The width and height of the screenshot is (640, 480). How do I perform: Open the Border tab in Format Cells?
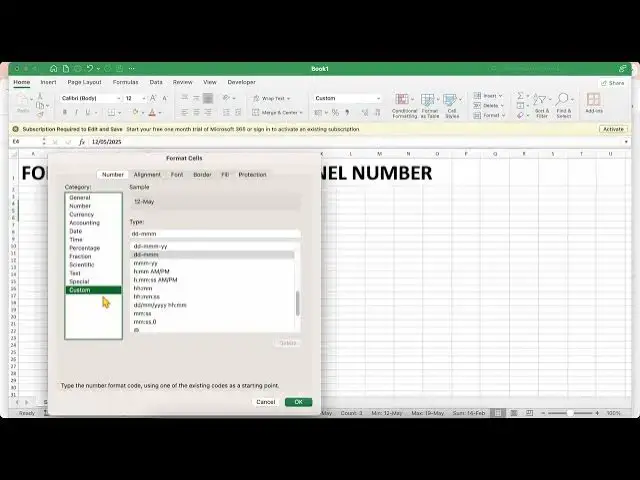202,175
